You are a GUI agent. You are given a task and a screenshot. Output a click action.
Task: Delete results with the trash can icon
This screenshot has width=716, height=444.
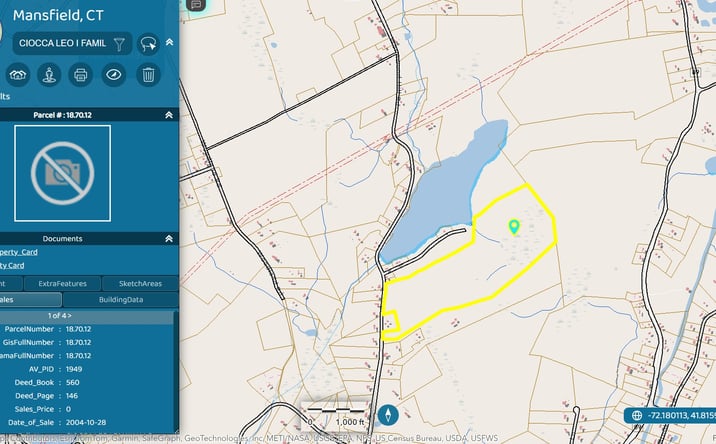[x=148, y=74]
